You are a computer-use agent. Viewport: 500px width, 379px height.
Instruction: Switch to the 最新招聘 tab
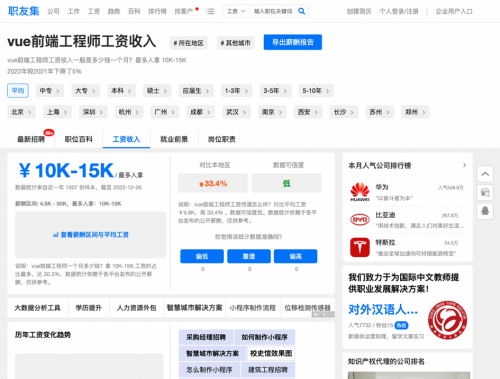pos(31,139)
